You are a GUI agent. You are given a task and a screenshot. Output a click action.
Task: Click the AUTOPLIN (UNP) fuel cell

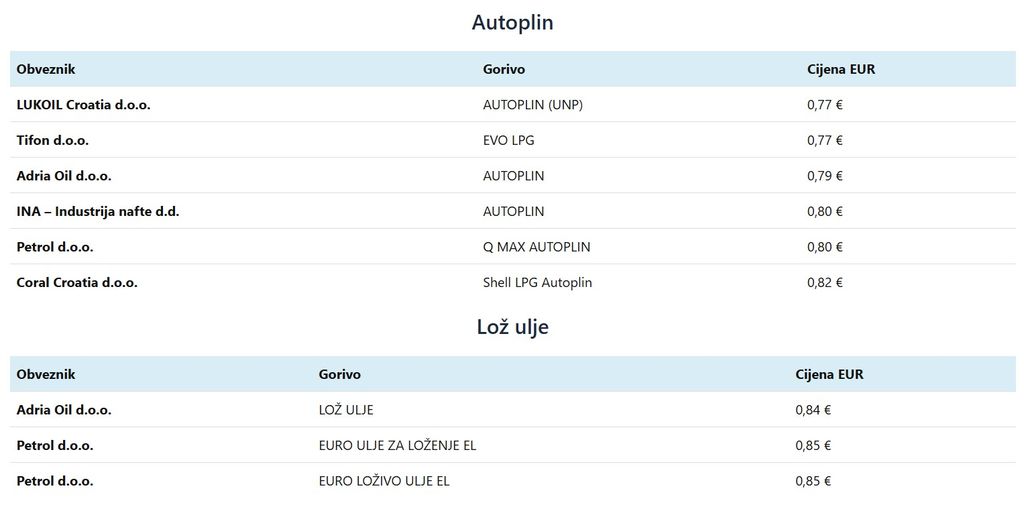(x=533, y=104)
